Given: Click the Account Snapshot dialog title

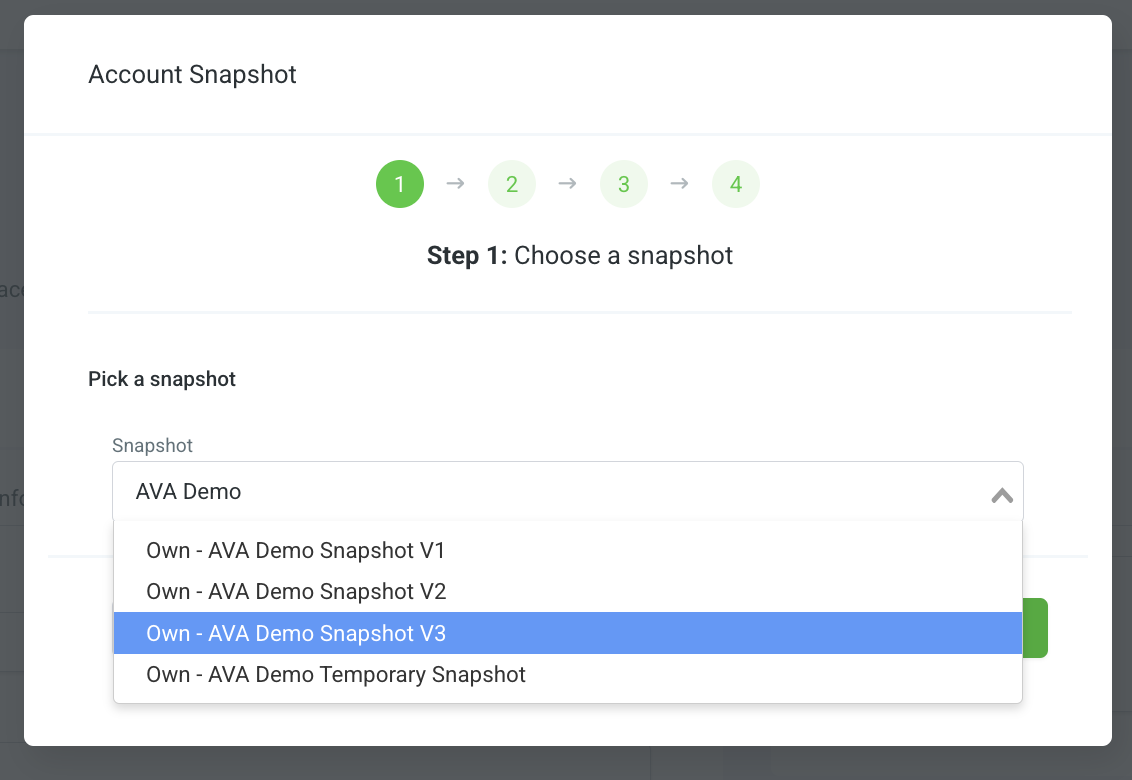Looking at the screenshot, I should (x=192, y=74).
